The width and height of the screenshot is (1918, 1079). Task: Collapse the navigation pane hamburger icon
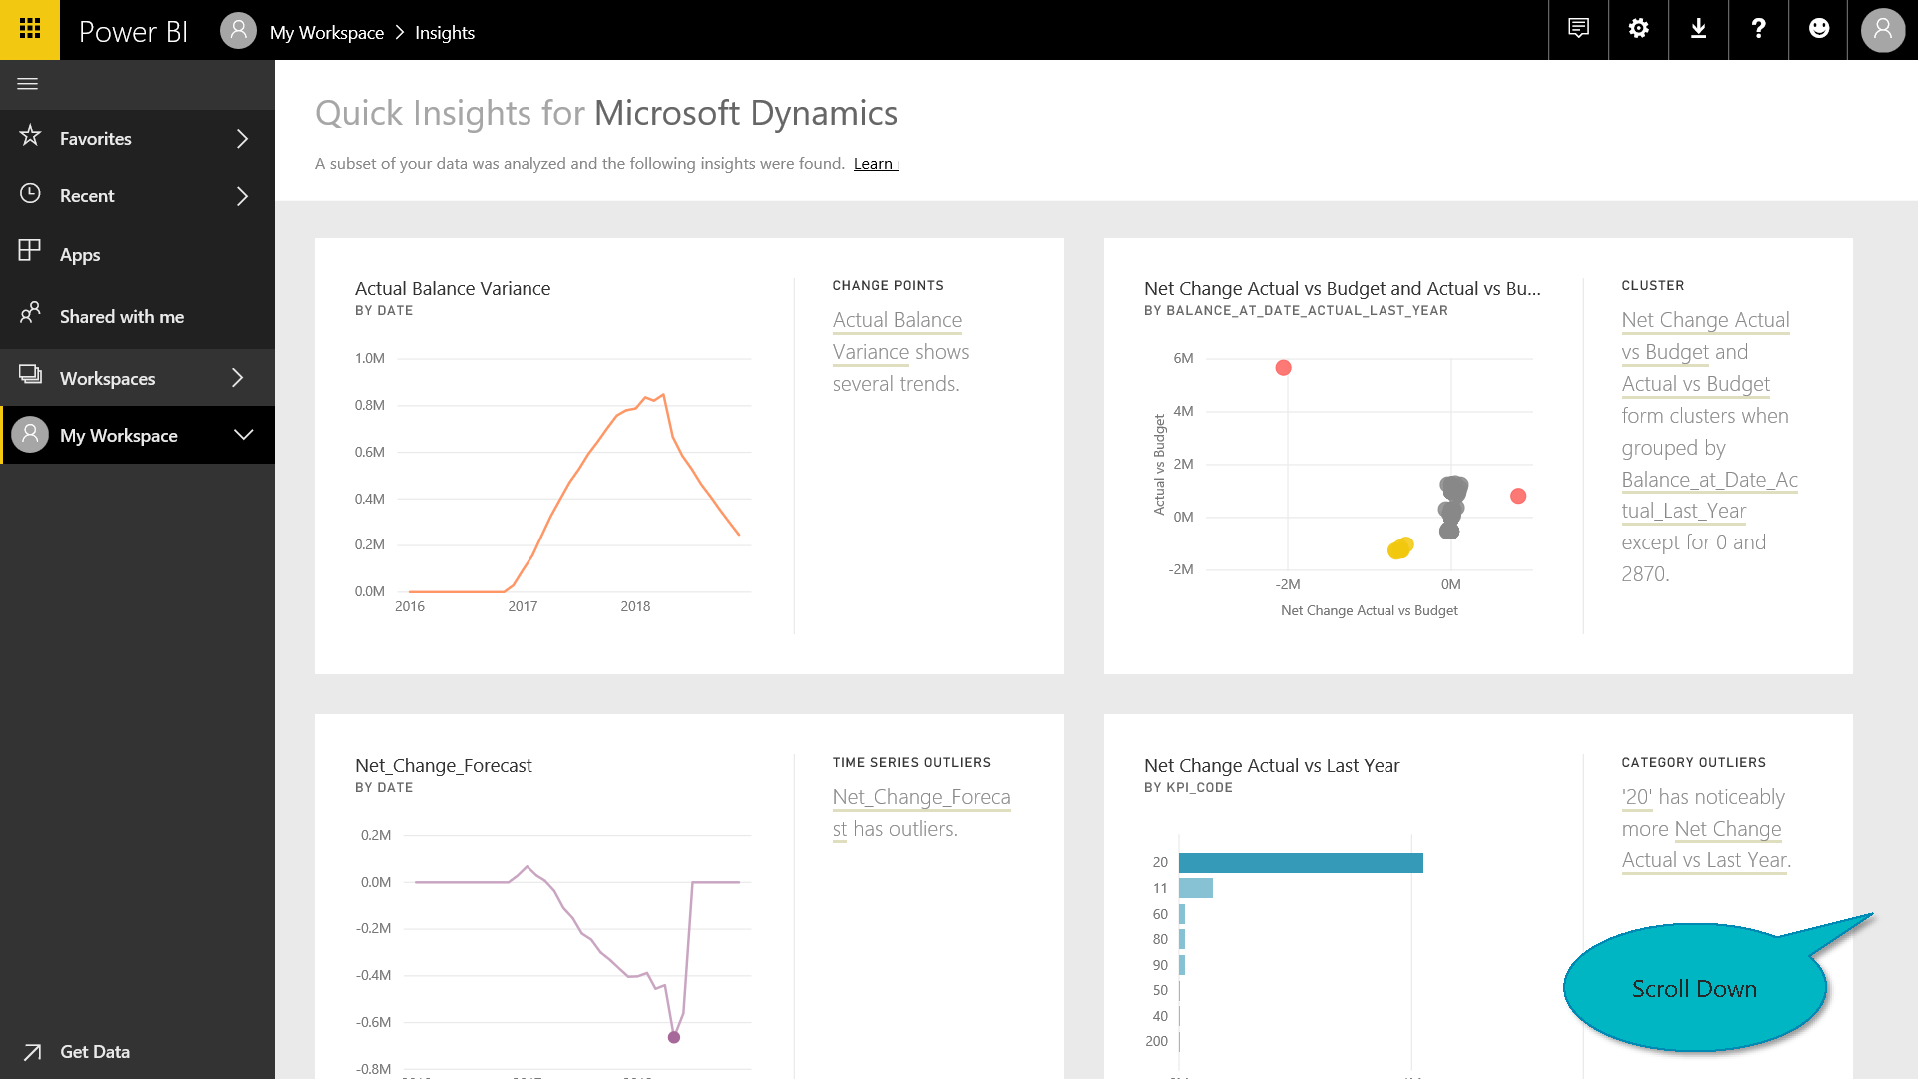coord(28,84)
